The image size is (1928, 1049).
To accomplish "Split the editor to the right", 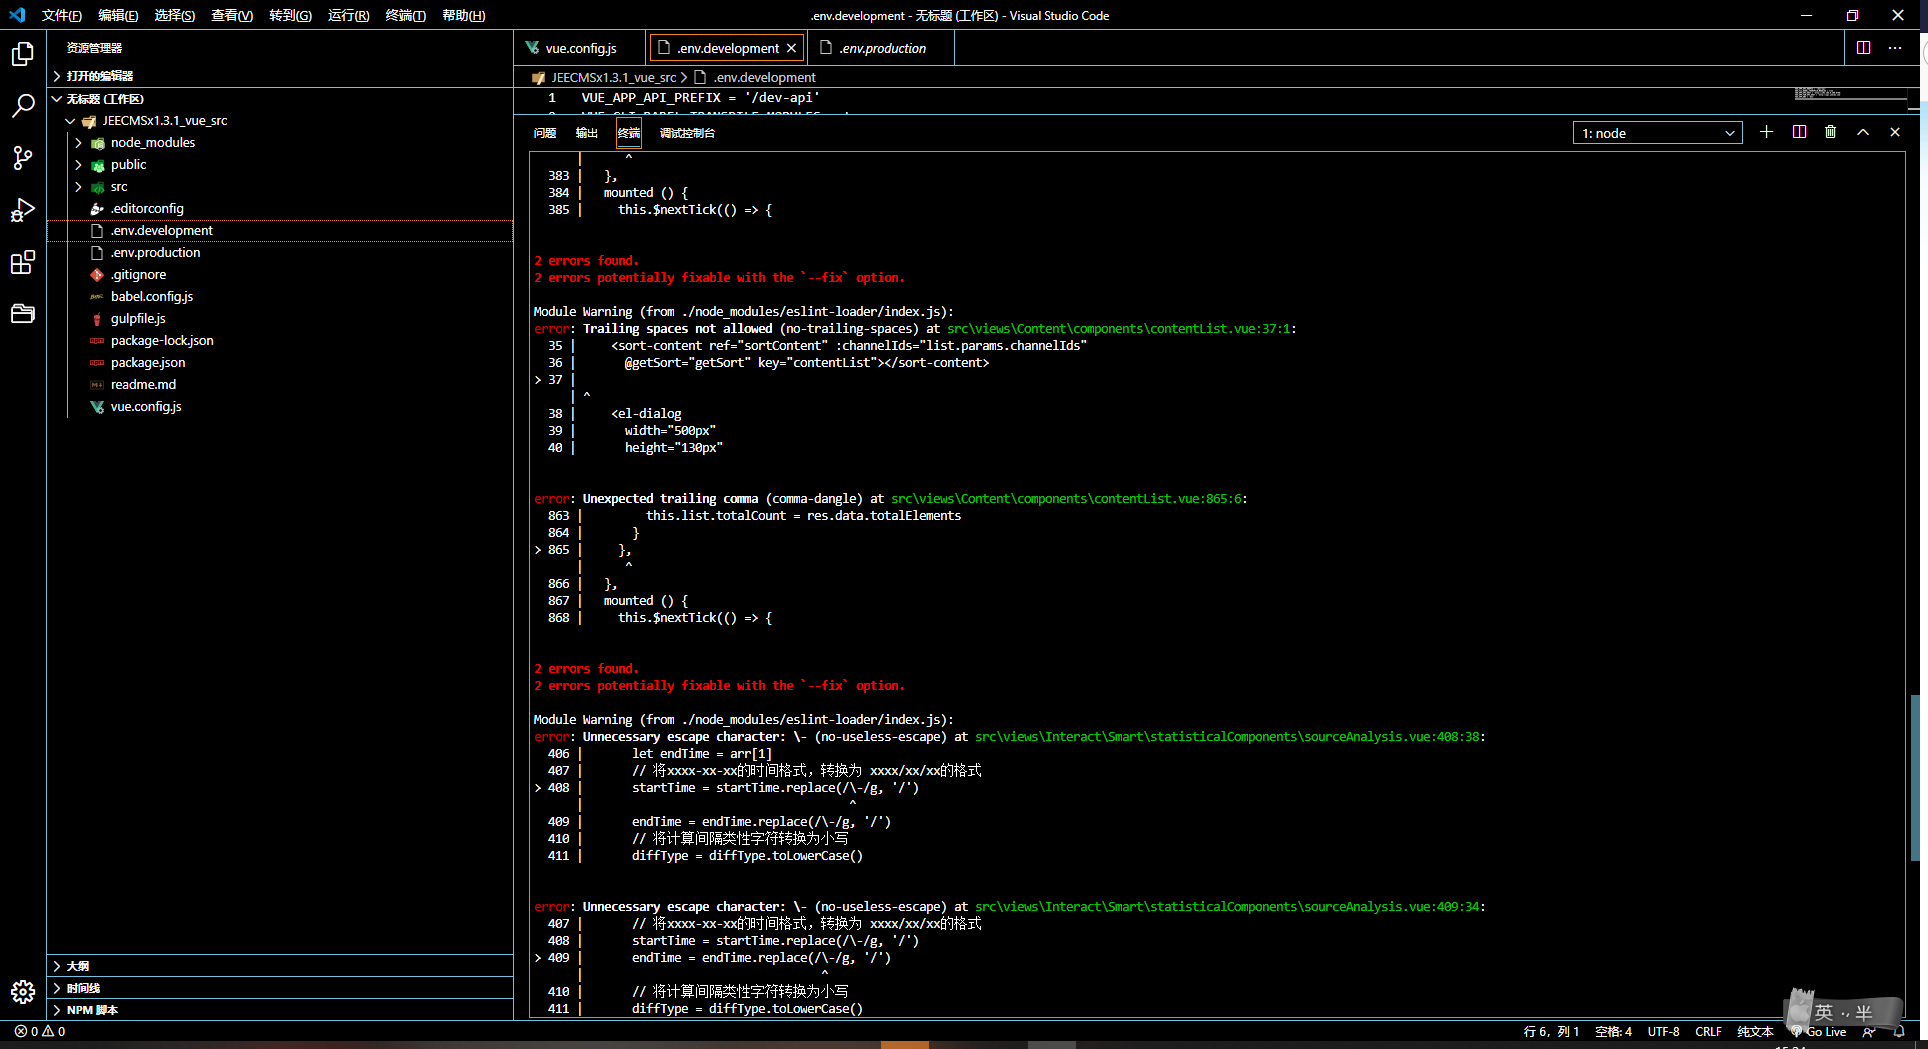I will [1863, 48].
